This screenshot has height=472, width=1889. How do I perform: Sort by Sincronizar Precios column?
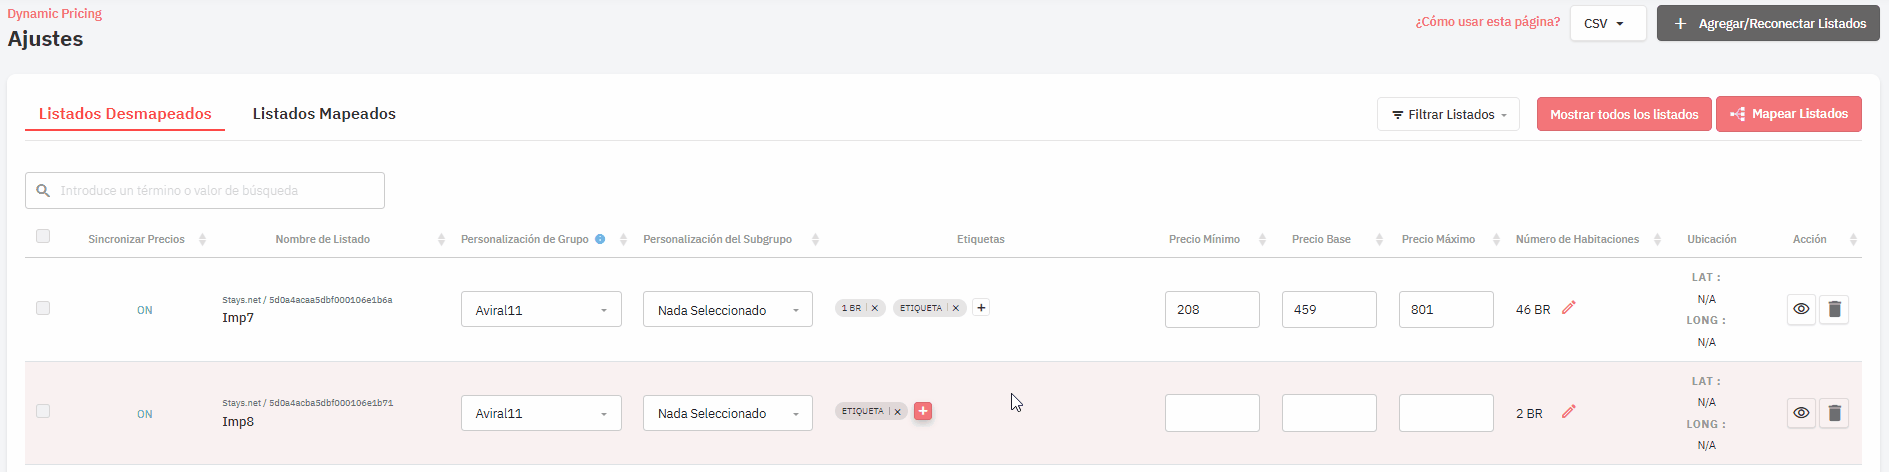click(x=202, y=240)
